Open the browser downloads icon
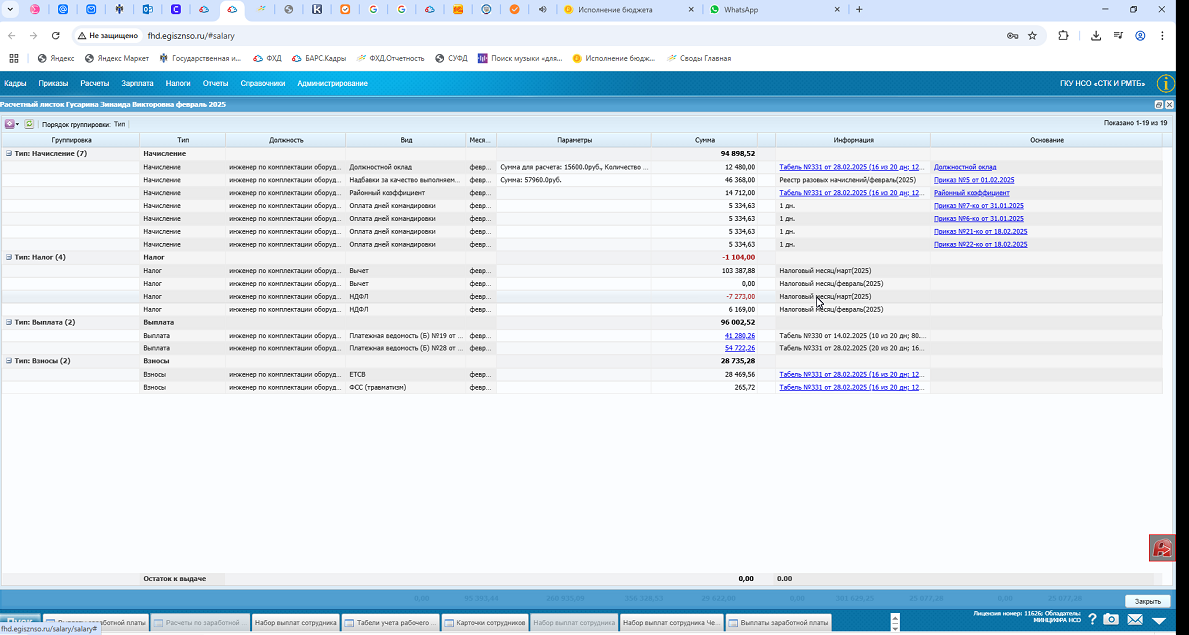Viewport: 1189px width, 635px height. 1096,36
